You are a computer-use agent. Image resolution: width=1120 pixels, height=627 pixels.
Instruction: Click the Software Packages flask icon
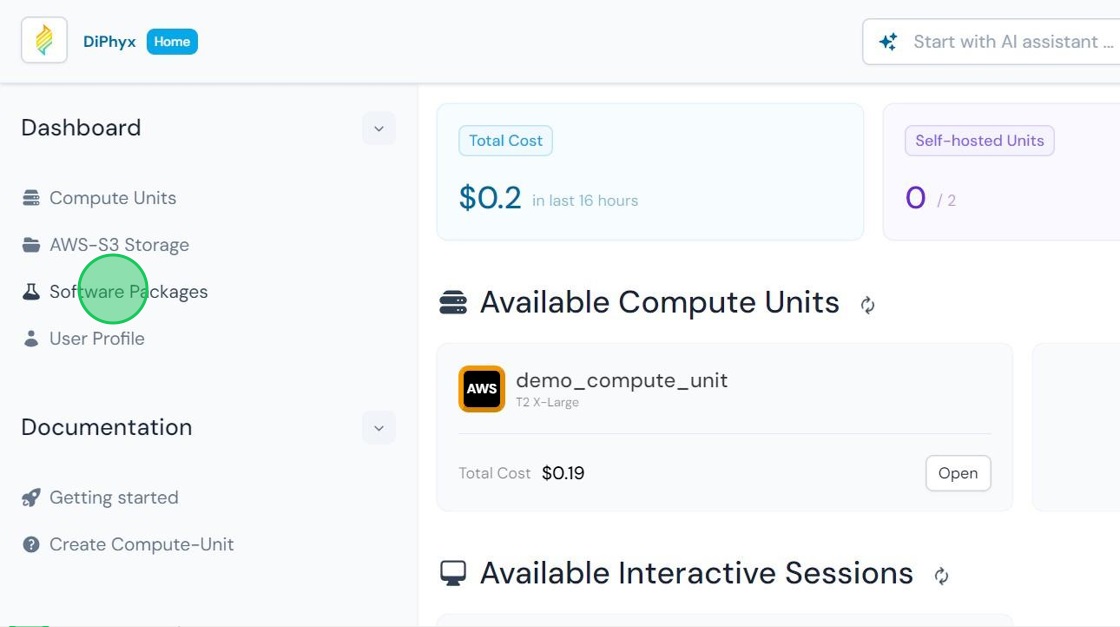tap(31, 291)
